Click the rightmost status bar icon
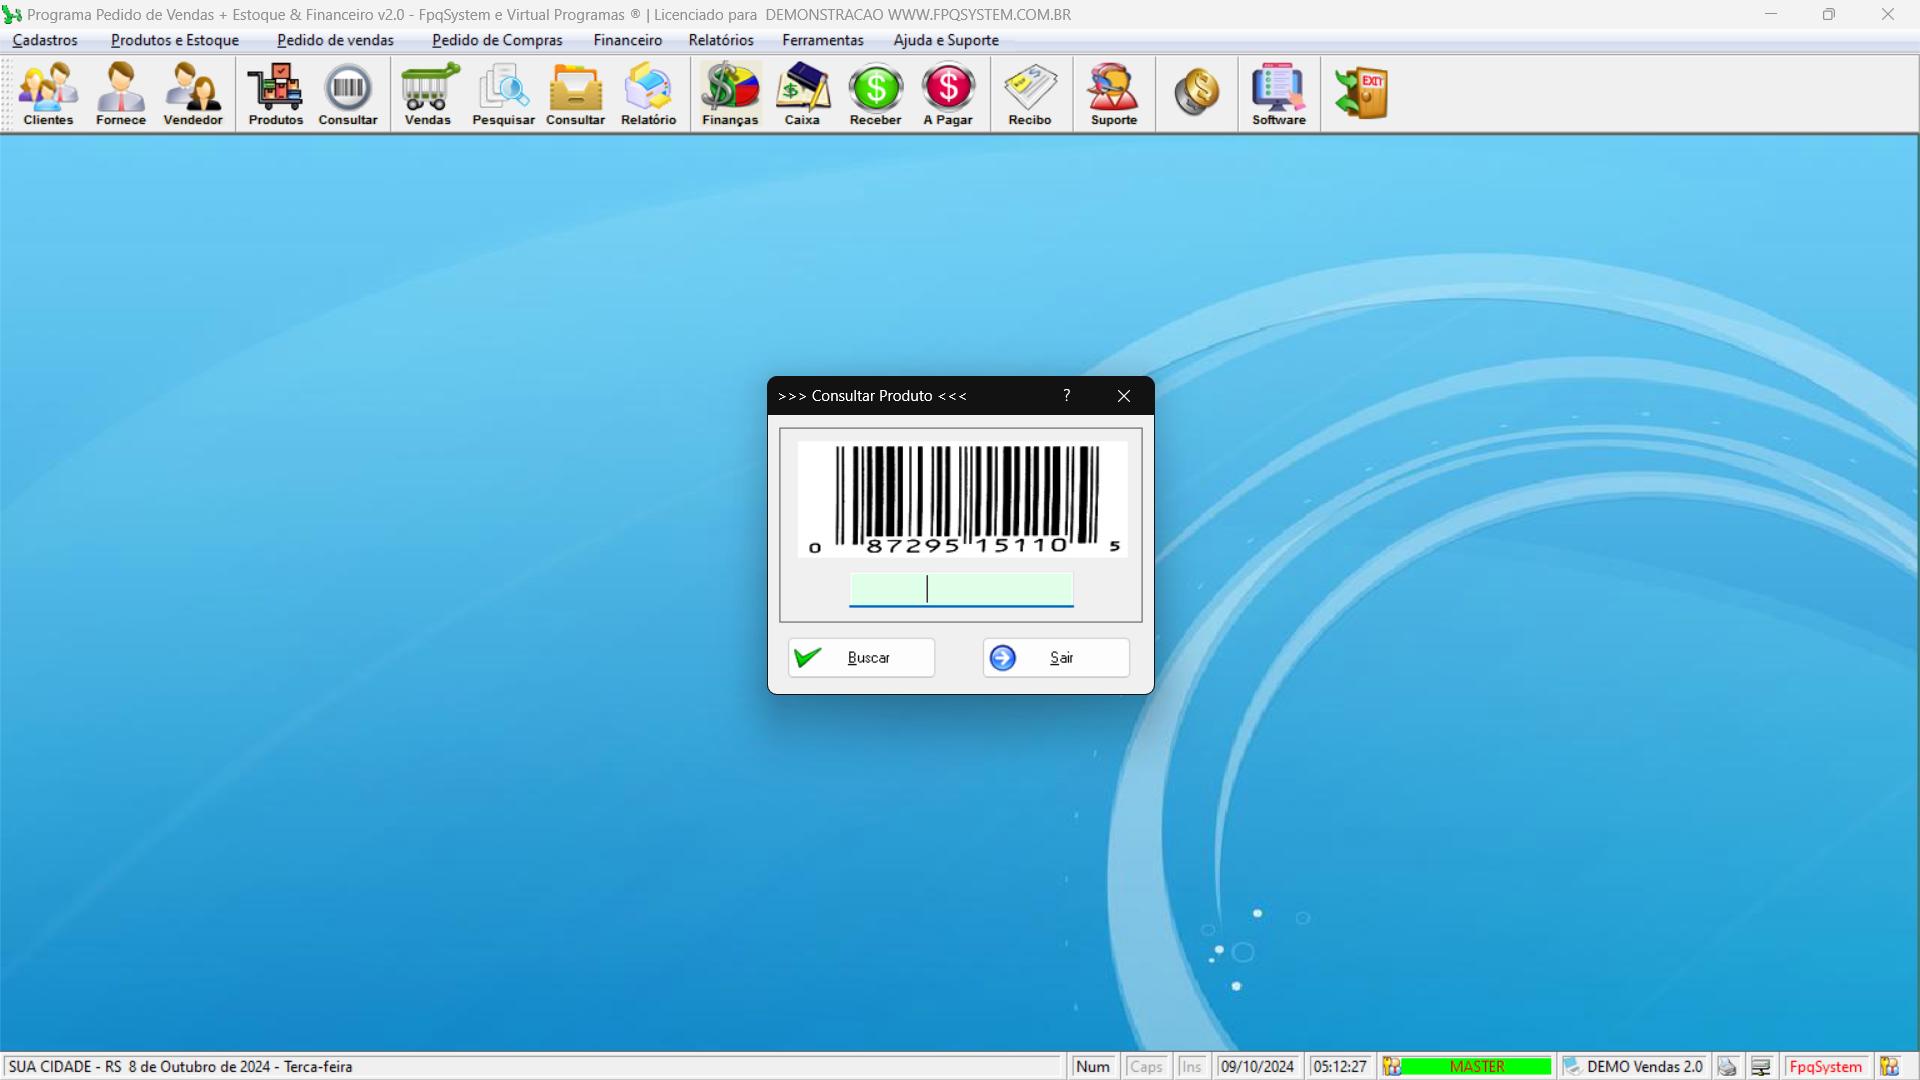1920x1080 pixels. point(1889,1067)
